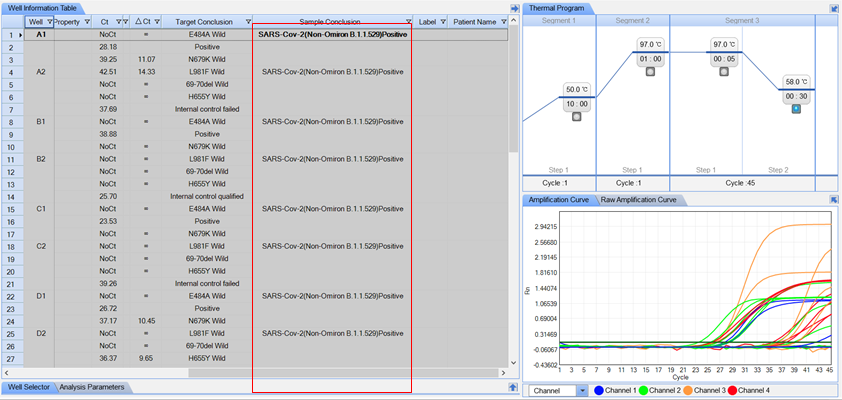Image resolution: width=842 pixels, height=400 pixels.
Task: Click the 97.0 °C label in Segment 2
Action: (651, 45)
